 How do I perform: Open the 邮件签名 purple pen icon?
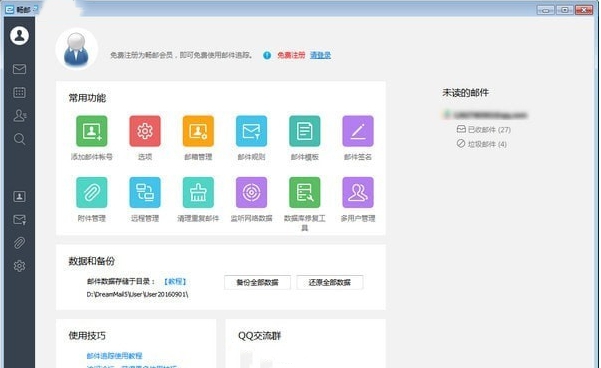358,131
